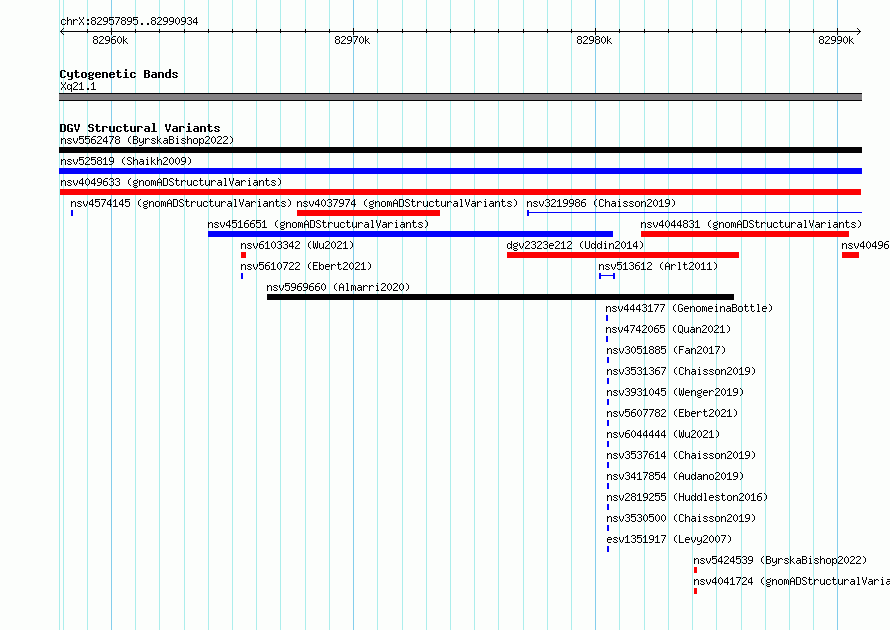
Task: Select the black nsv5562478 variant bar
Action: [460, 150]
